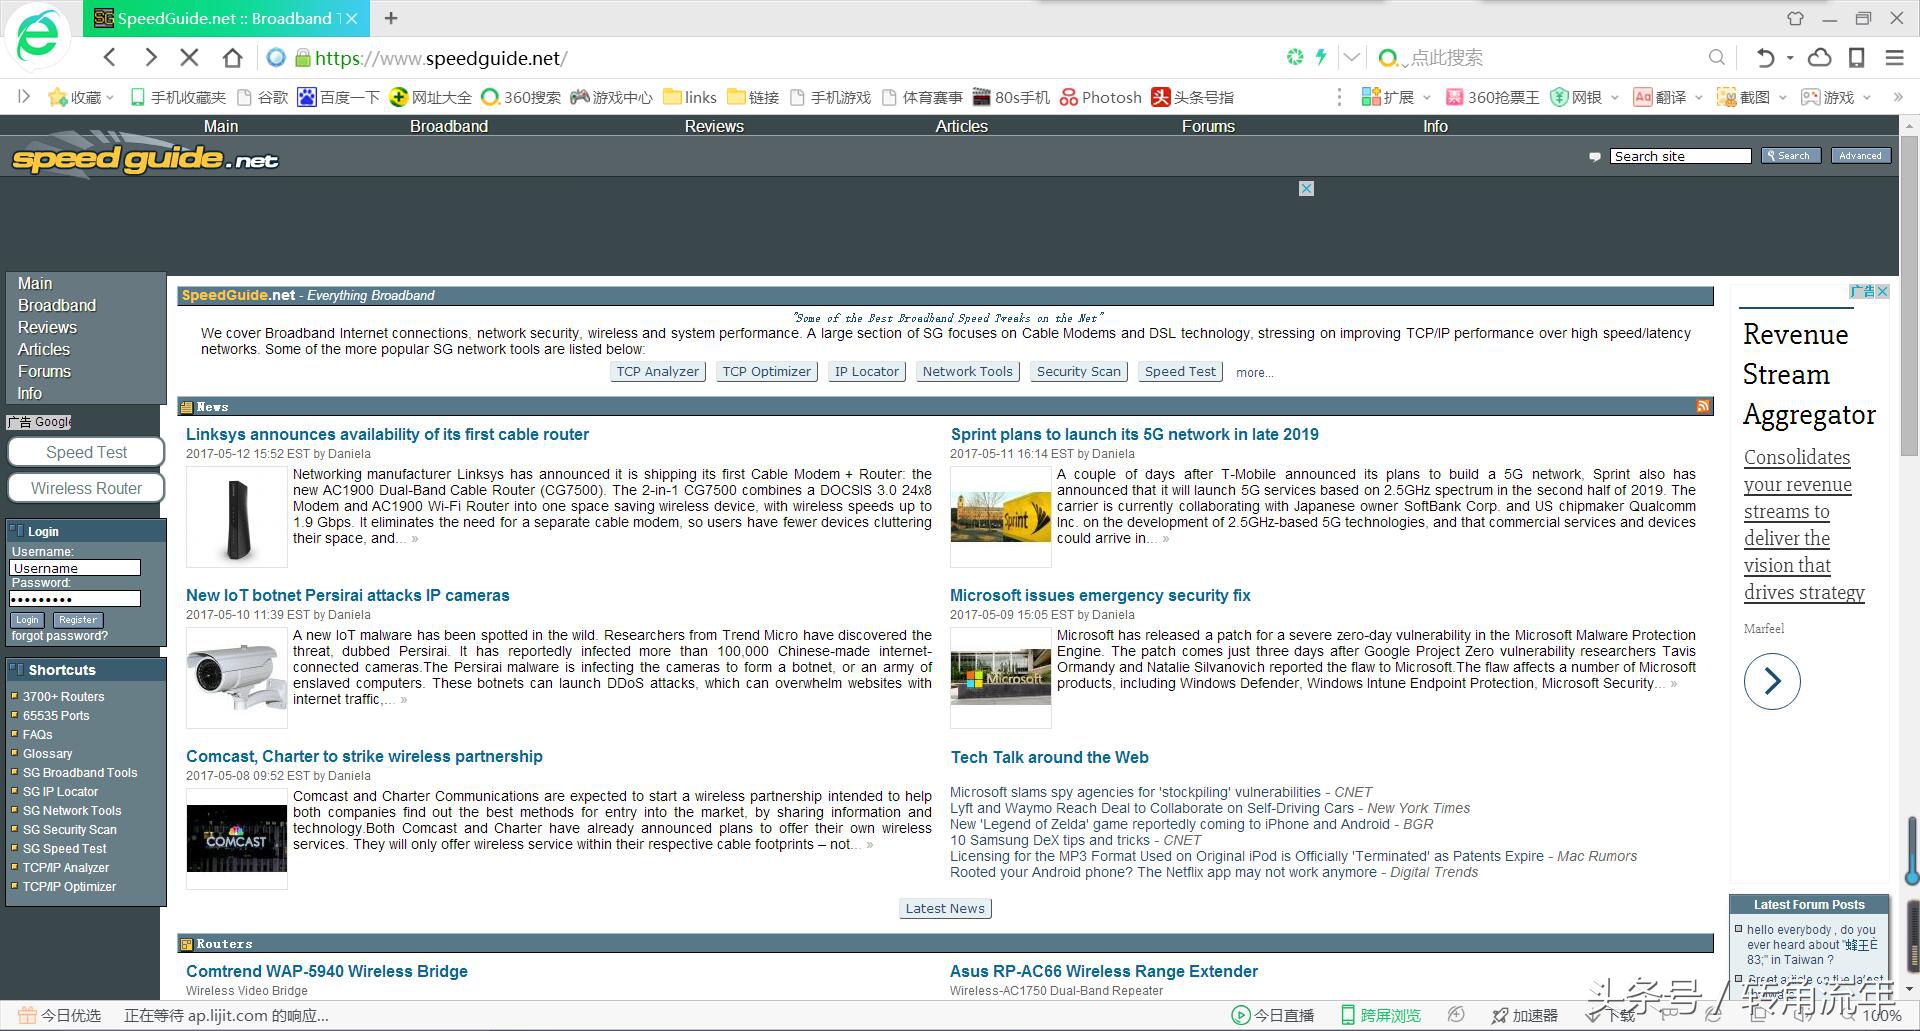Click the Latest News button

945,908
